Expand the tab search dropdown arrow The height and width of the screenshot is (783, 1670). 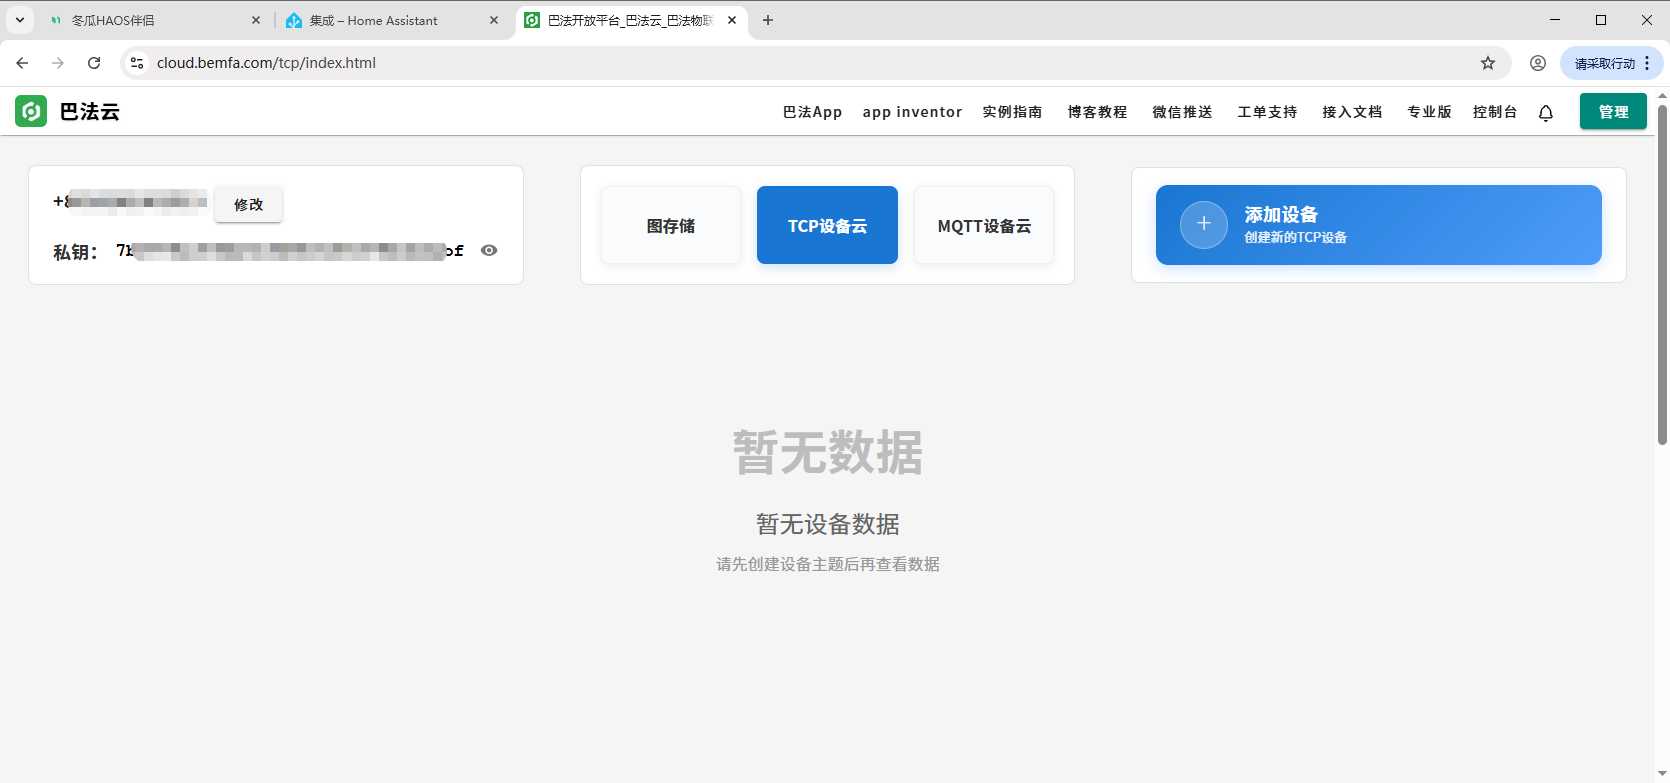pos(20,20)
